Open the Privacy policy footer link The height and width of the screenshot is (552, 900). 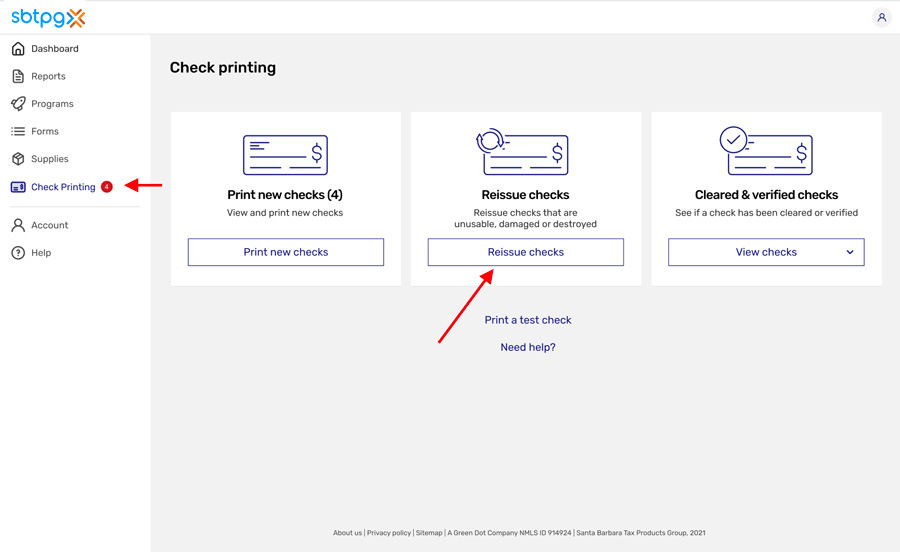[x=389, y=532]
